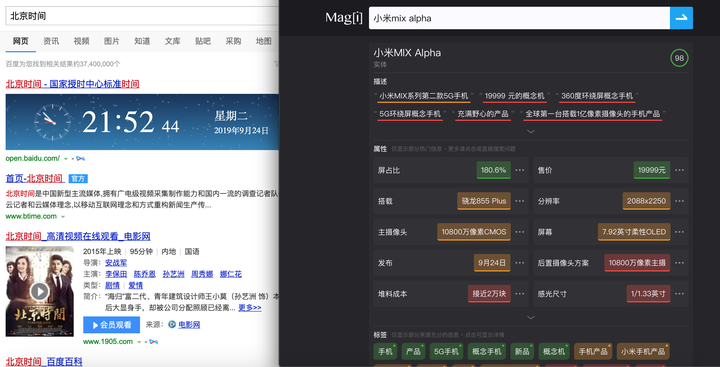Select the 7.92英寸柔性OLED attribute value
Image resolution: width=720 pixels, height=367 pixels.
(634, 232)
